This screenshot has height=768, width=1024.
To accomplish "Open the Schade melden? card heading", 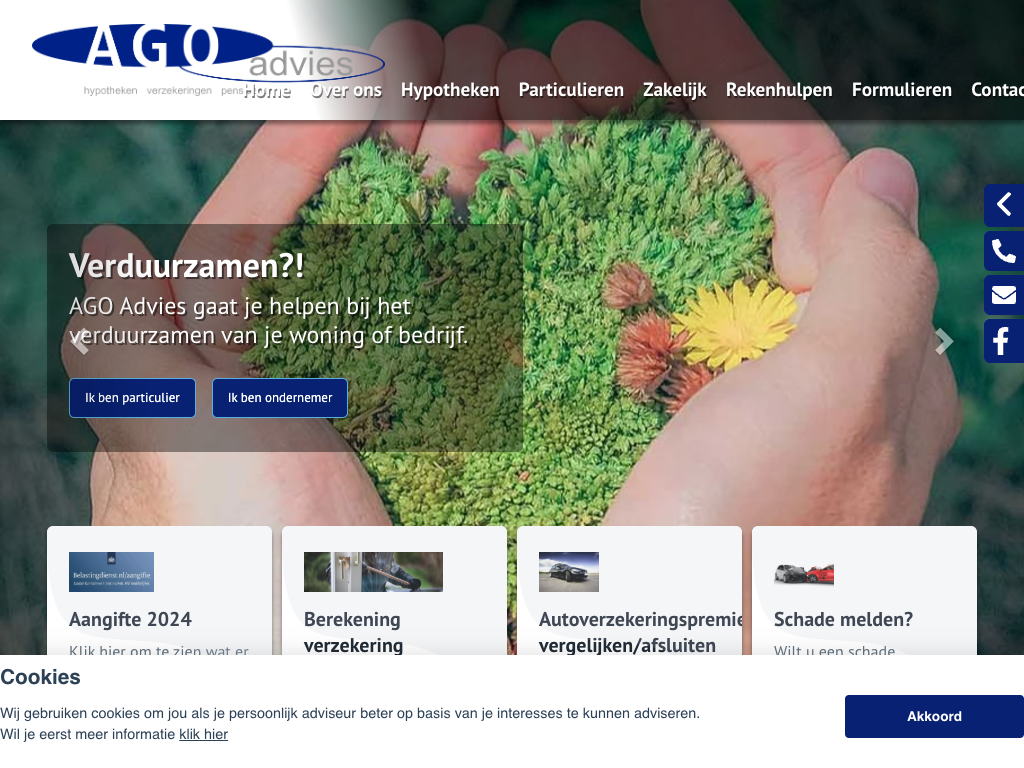I will tap(843, 619).
